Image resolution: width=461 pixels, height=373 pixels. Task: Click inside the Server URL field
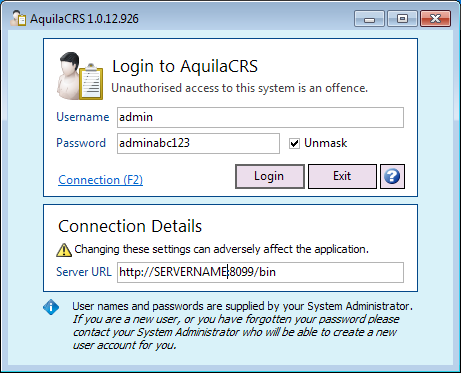[x=260, y=272]
